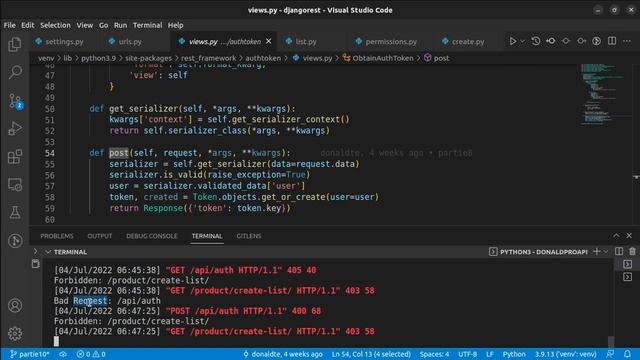Open notifications bell in status bar
This screenshot has width=640, height=360.
tap(627, 354)
